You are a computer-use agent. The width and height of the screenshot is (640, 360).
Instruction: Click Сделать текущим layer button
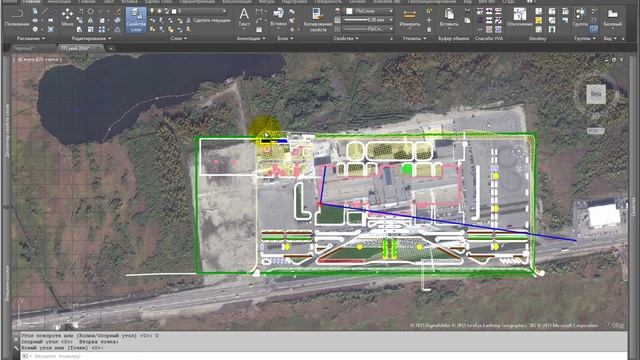point(209,20)
